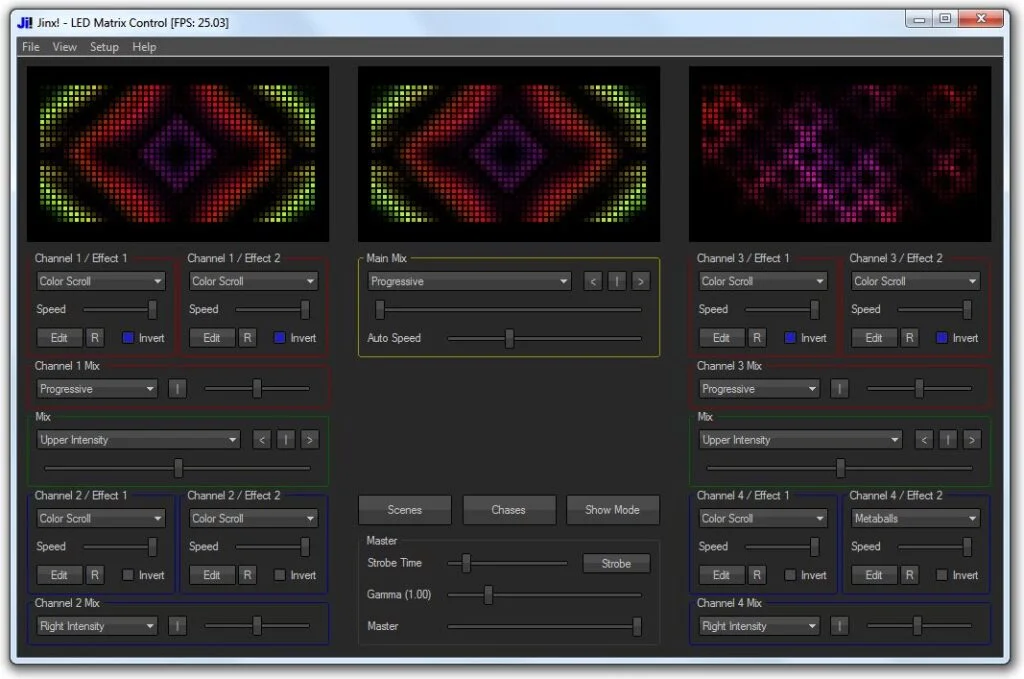
Task: Click the Strobe Time slider
Action: pyautogui.click(x=507, y=563)
